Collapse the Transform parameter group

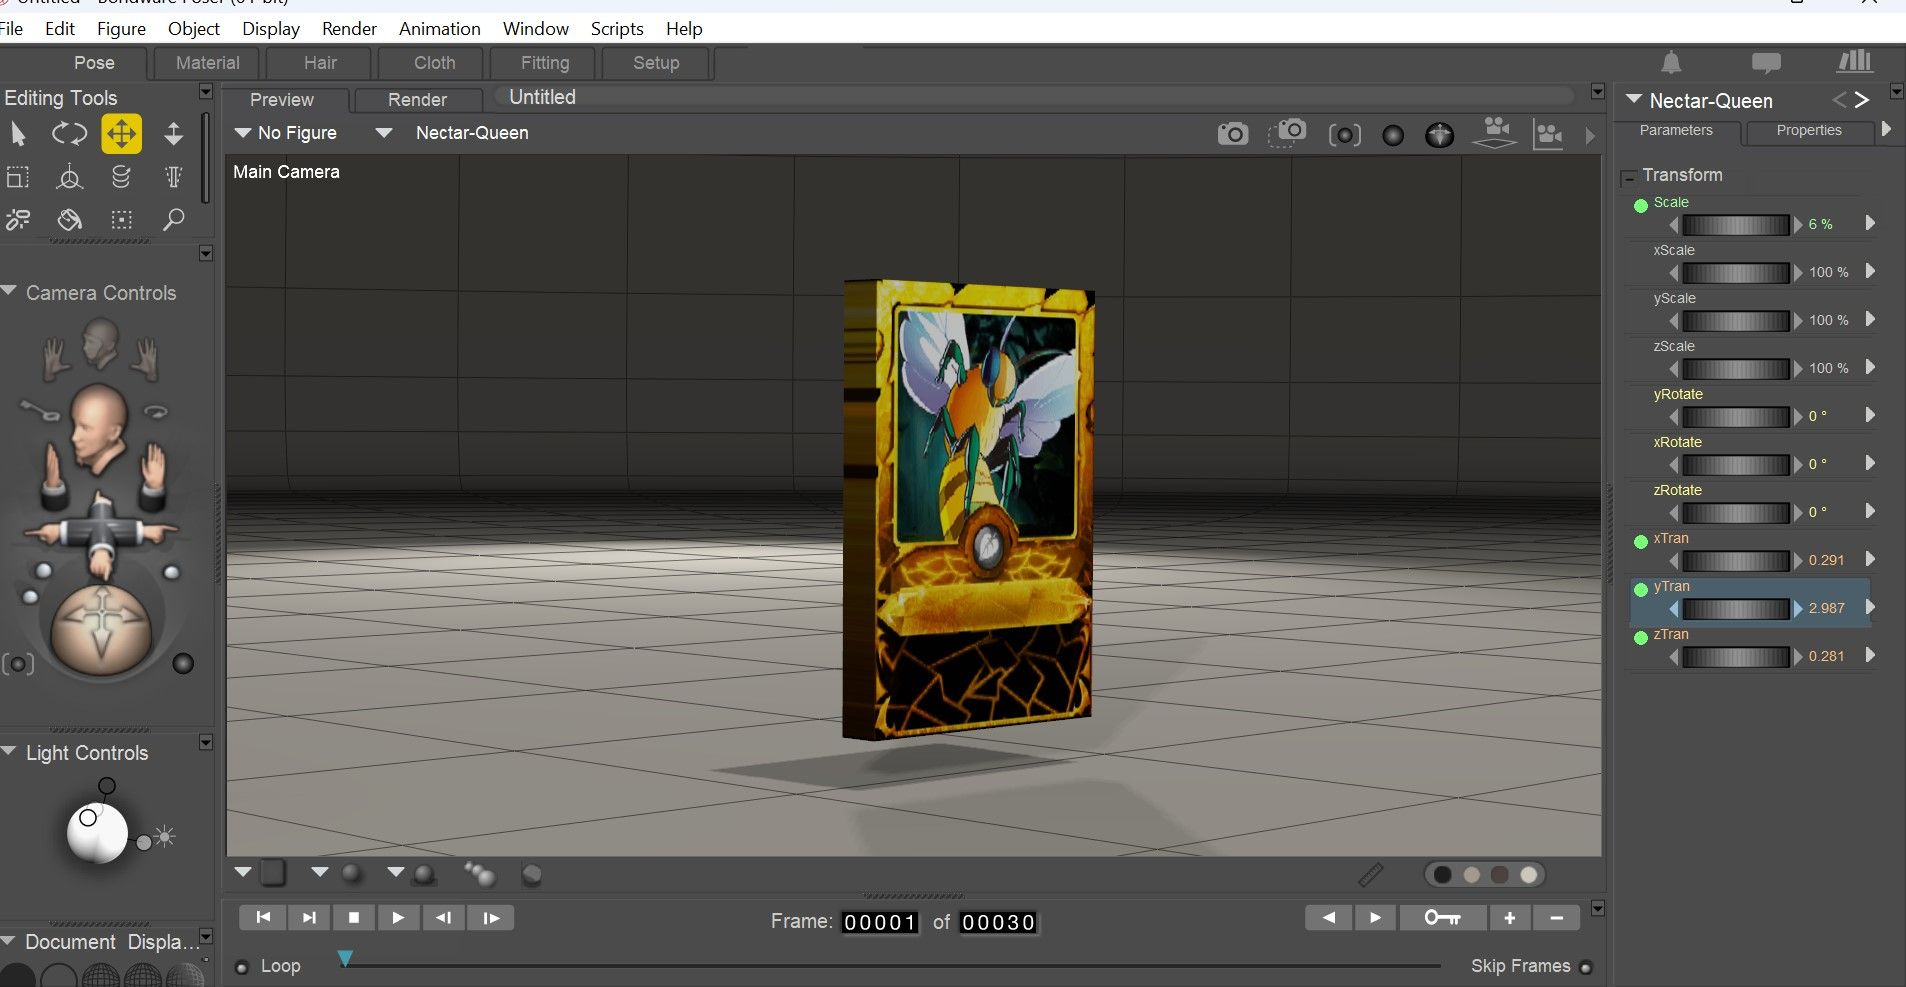click(x=1629, y=178)
